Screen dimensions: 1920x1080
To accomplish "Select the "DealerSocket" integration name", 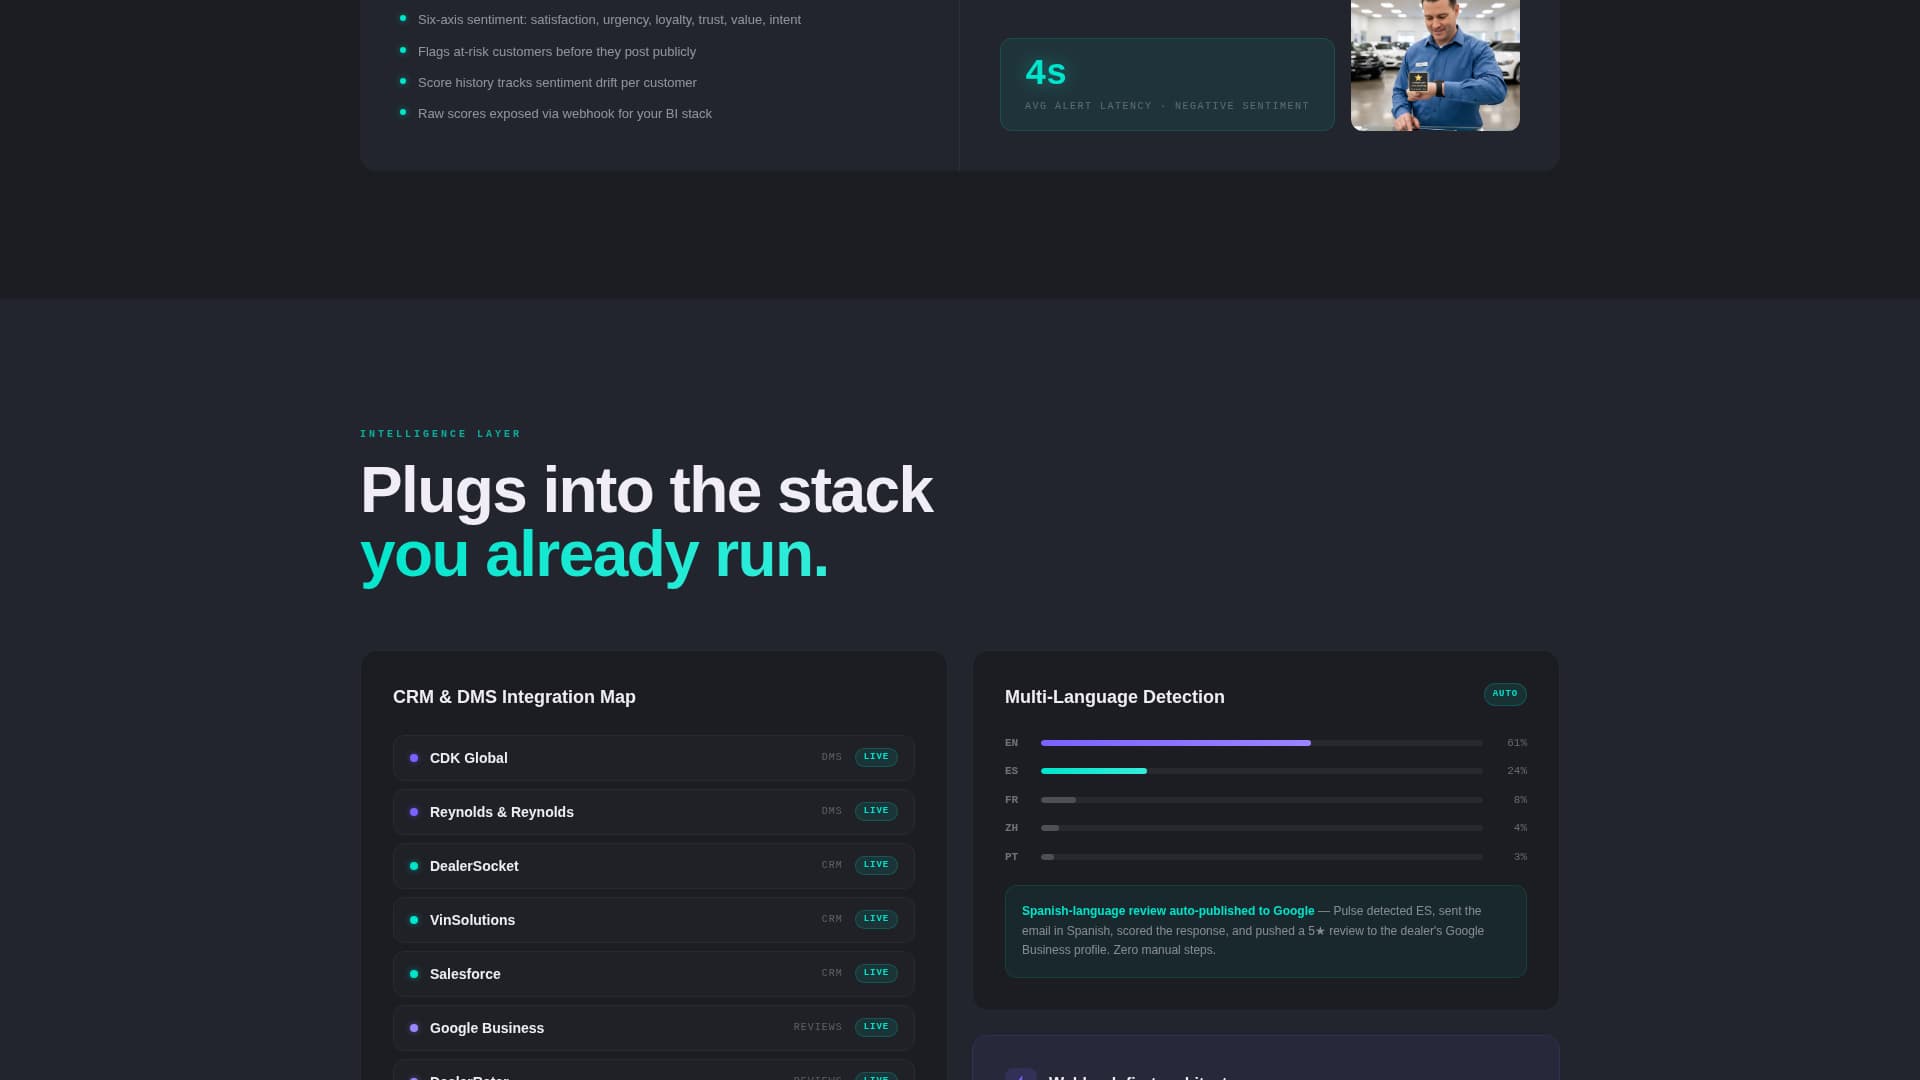I will coord(474,866).
